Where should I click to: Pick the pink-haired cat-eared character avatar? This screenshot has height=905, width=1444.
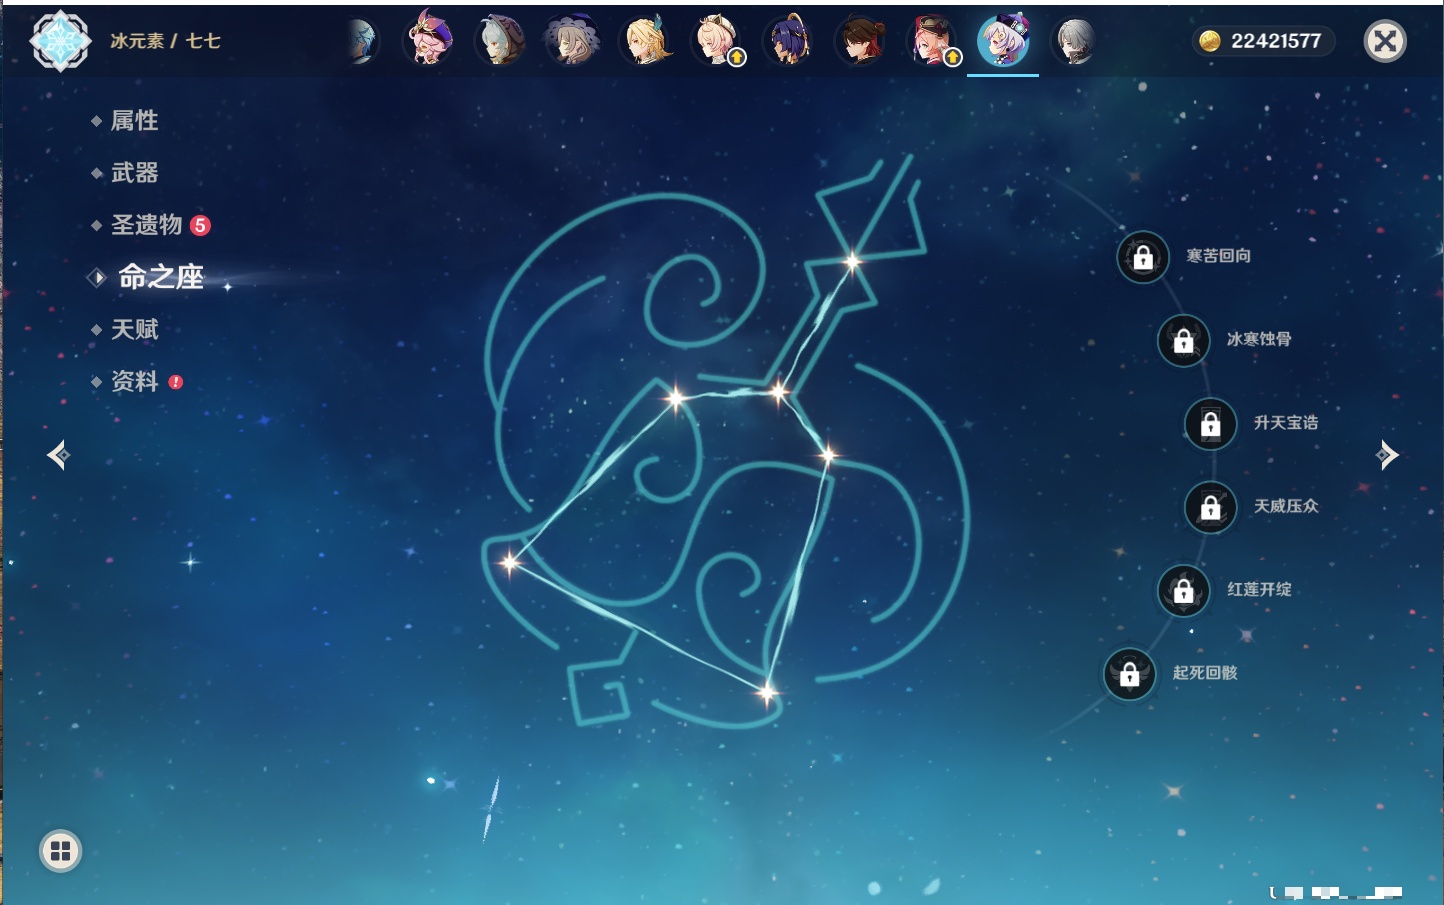click(x=717, y=41)
